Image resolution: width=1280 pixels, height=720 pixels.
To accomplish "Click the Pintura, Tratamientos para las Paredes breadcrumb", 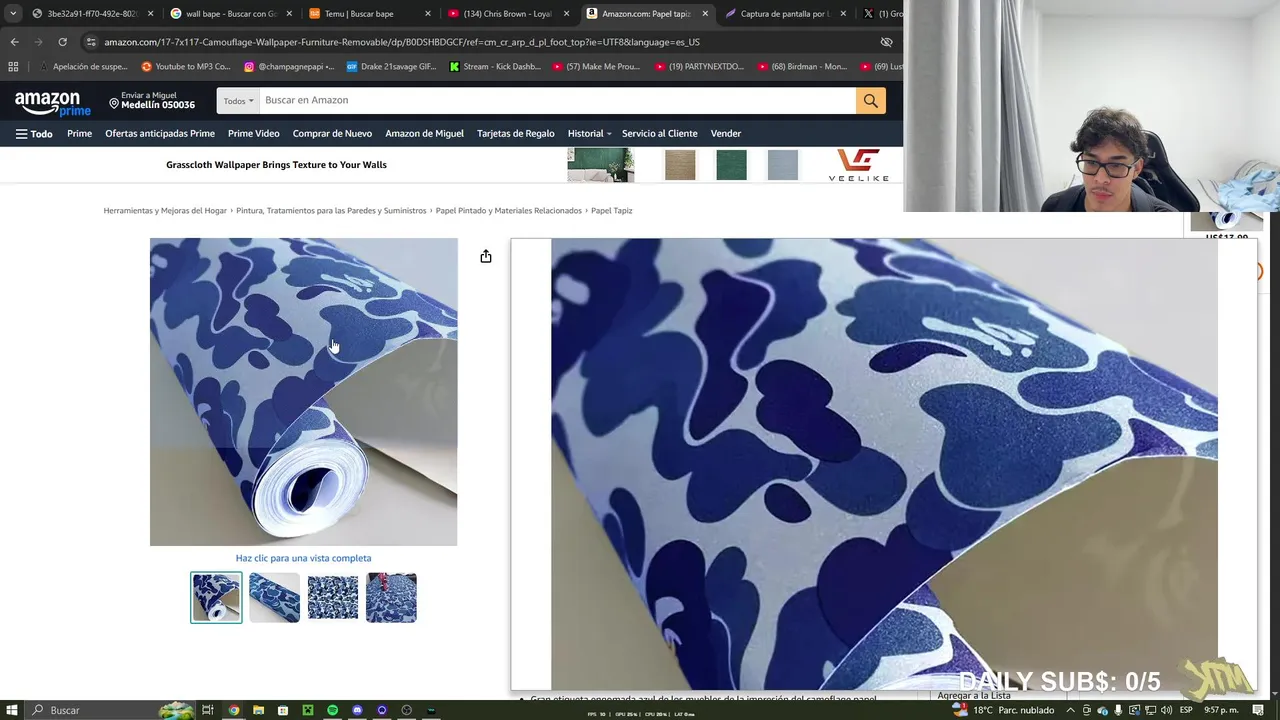I will click(x=331, y=211).
